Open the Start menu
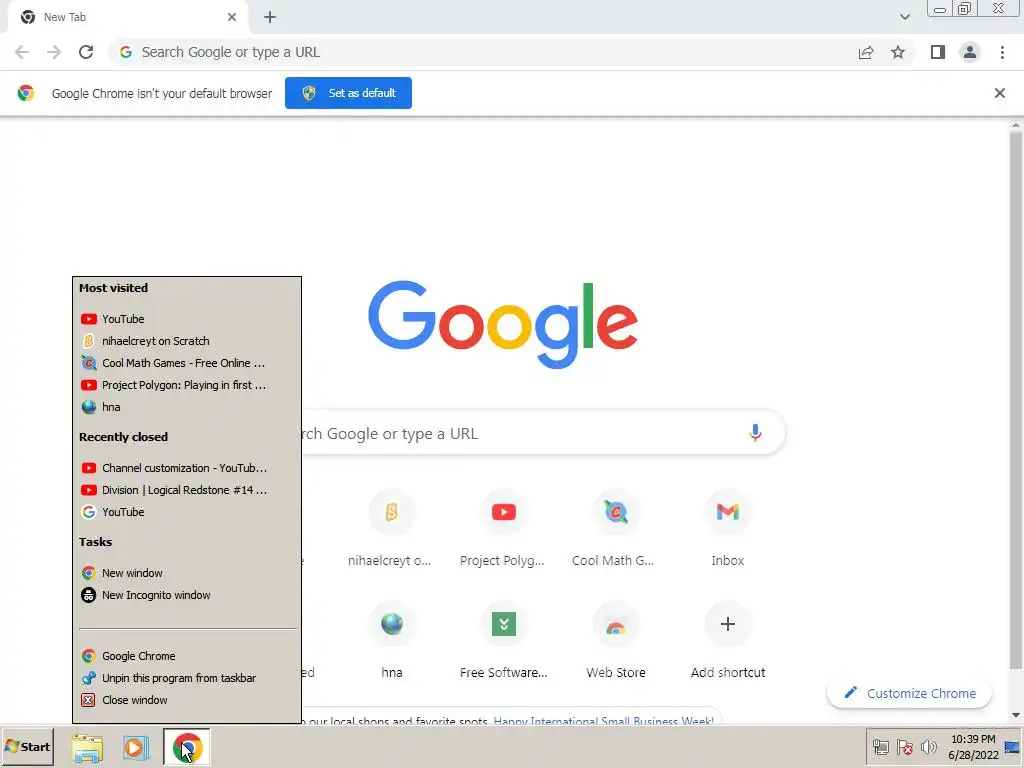 click(27, 747)
